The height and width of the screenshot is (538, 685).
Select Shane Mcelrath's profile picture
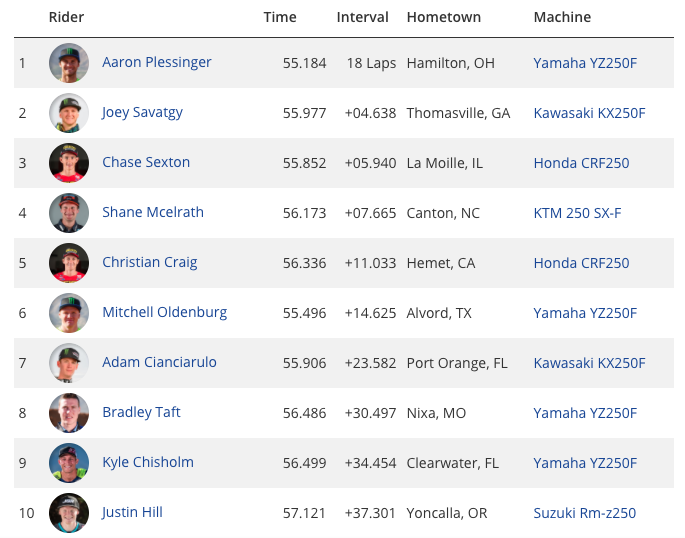[x=69, y=213]
